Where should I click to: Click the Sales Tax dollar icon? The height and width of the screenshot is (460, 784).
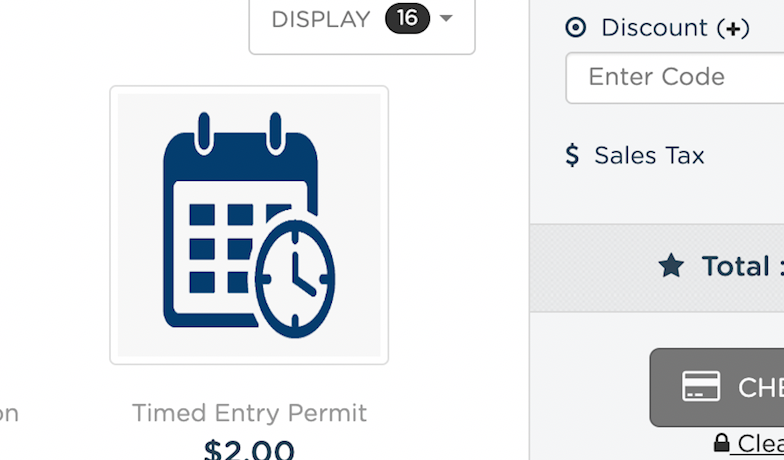pos(572,155)
